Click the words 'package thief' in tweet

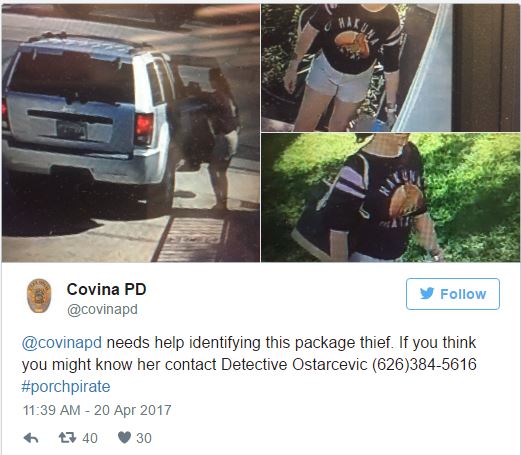pyautogui.click(x=342, y=343)
